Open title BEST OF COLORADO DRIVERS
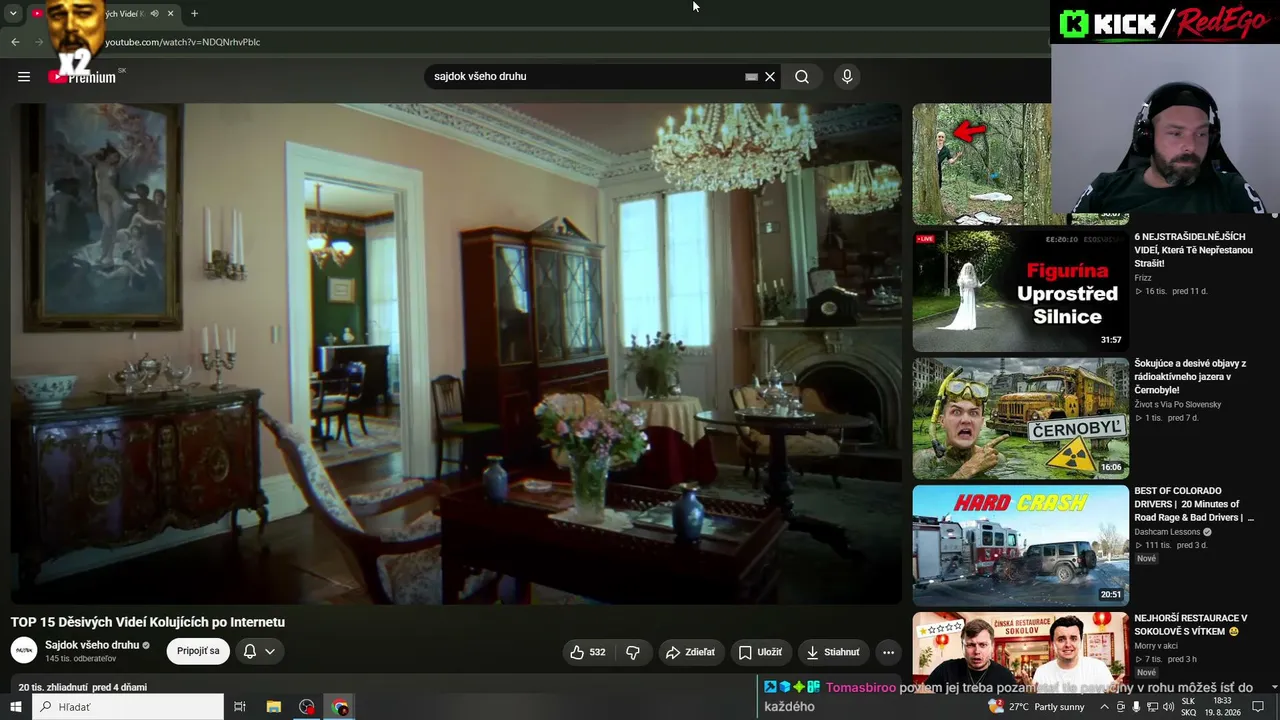 (x=1193, y=504)
